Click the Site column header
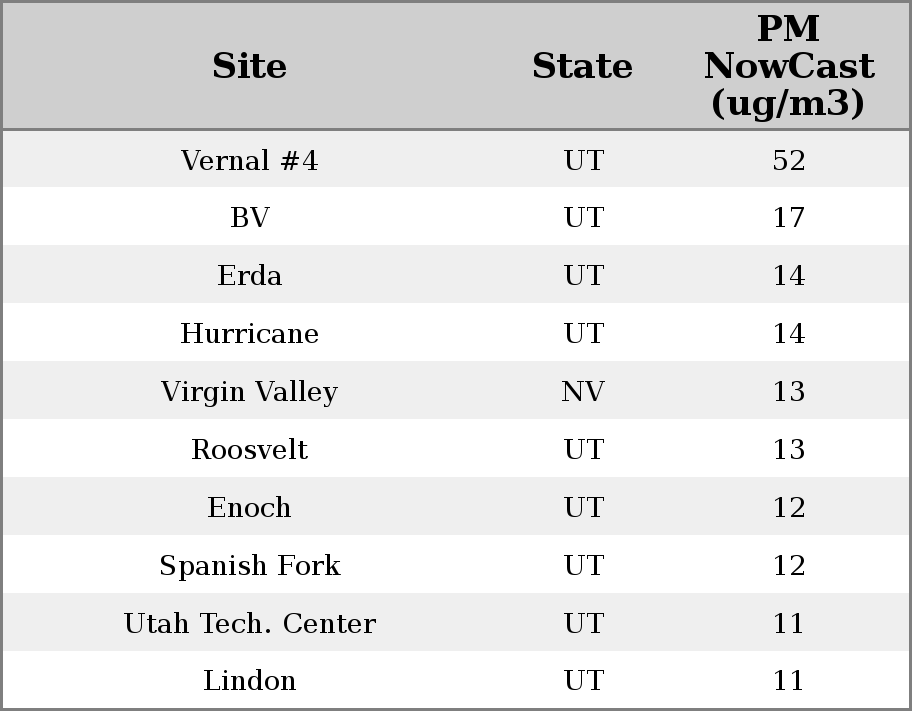 [x=249, y=66]
